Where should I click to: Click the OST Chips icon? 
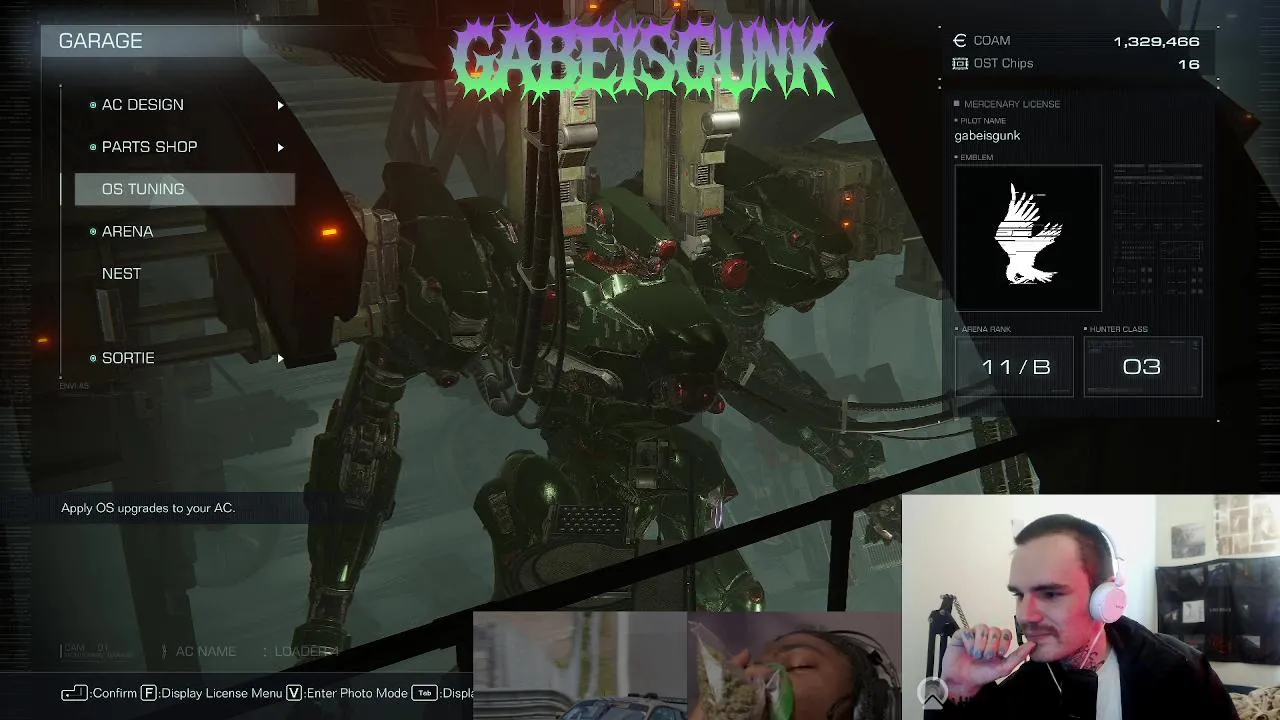pos(960,63)
